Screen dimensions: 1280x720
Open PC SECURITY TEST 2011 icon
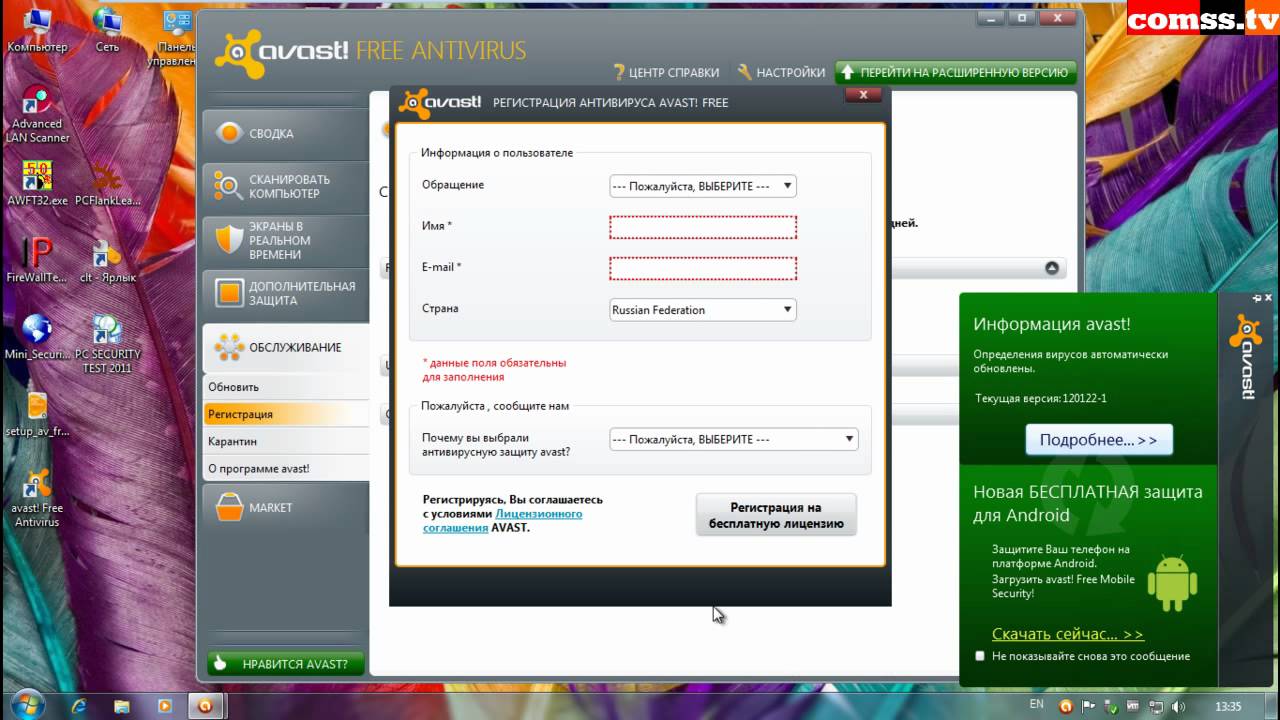click(107, 344)
